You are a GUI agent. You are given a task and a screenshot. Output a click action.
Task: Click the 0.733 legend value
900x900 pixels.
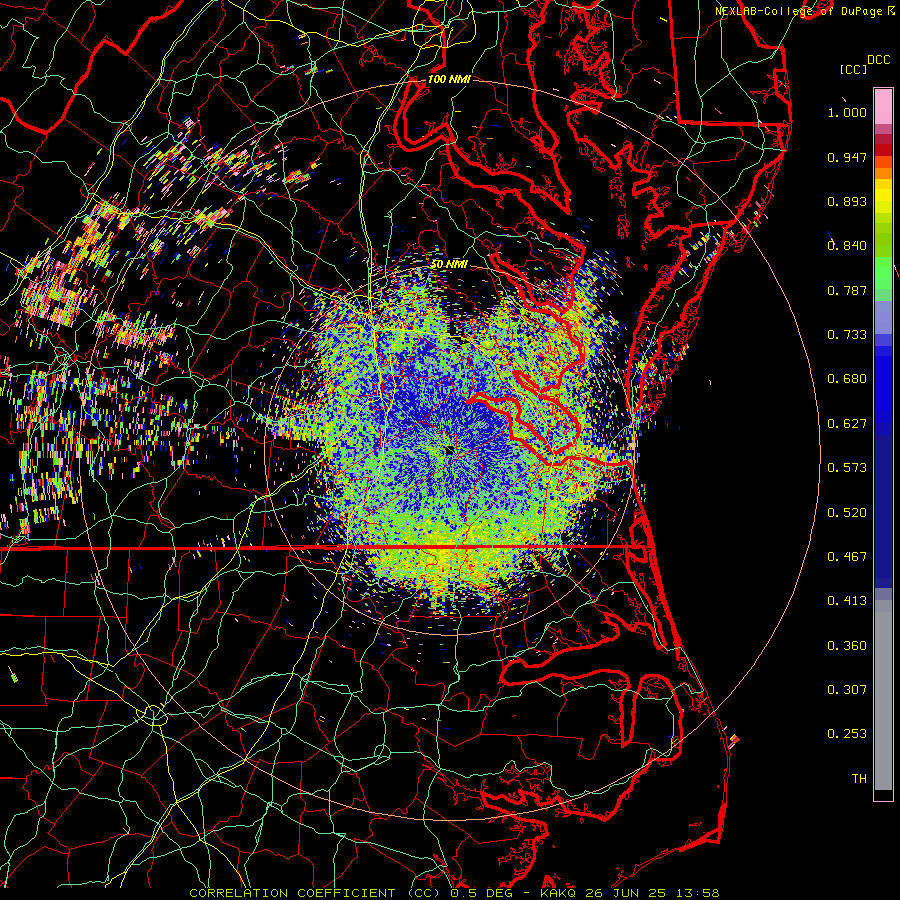(847, 335)
